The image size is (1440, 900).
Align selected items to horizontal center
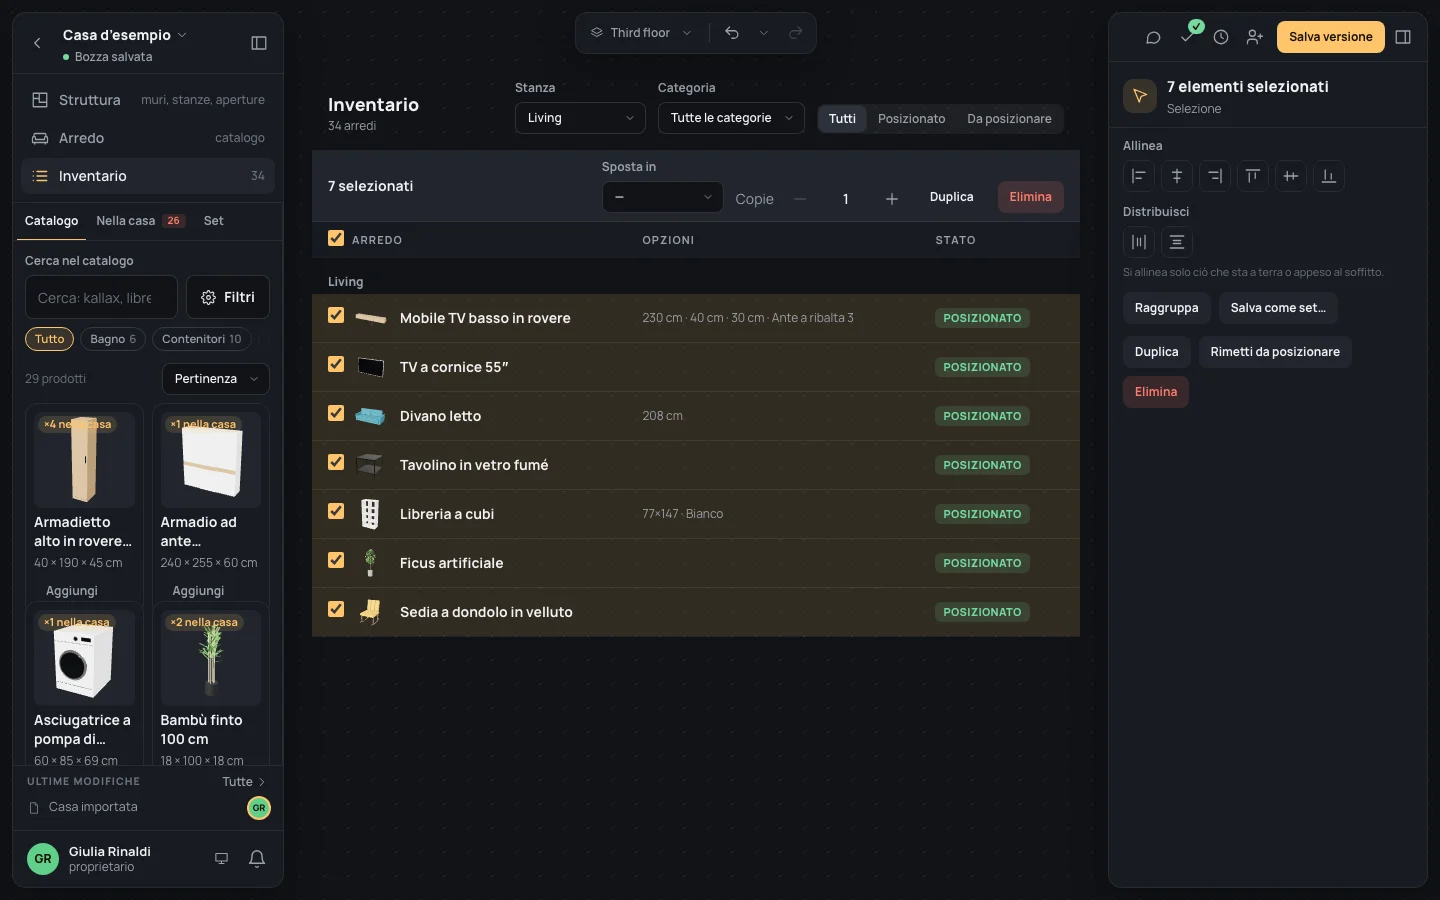point(1177,176)
